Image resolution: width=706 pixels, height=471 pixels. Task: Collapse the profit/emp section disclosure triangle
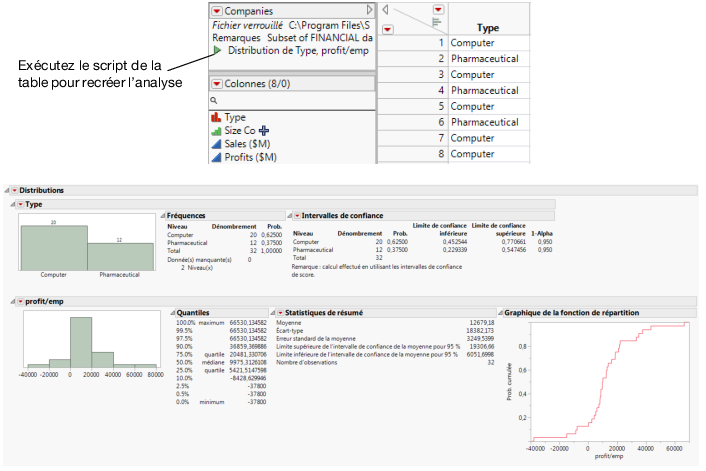point(13,302)
